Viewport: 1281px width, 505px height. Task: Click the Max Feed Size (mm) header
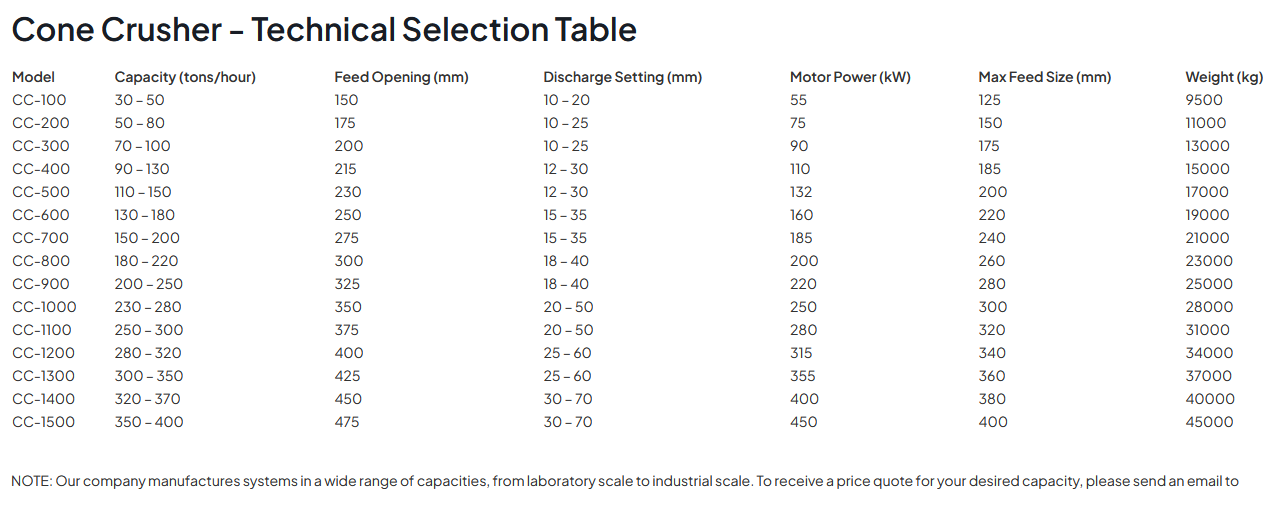tap(1044, 77)
